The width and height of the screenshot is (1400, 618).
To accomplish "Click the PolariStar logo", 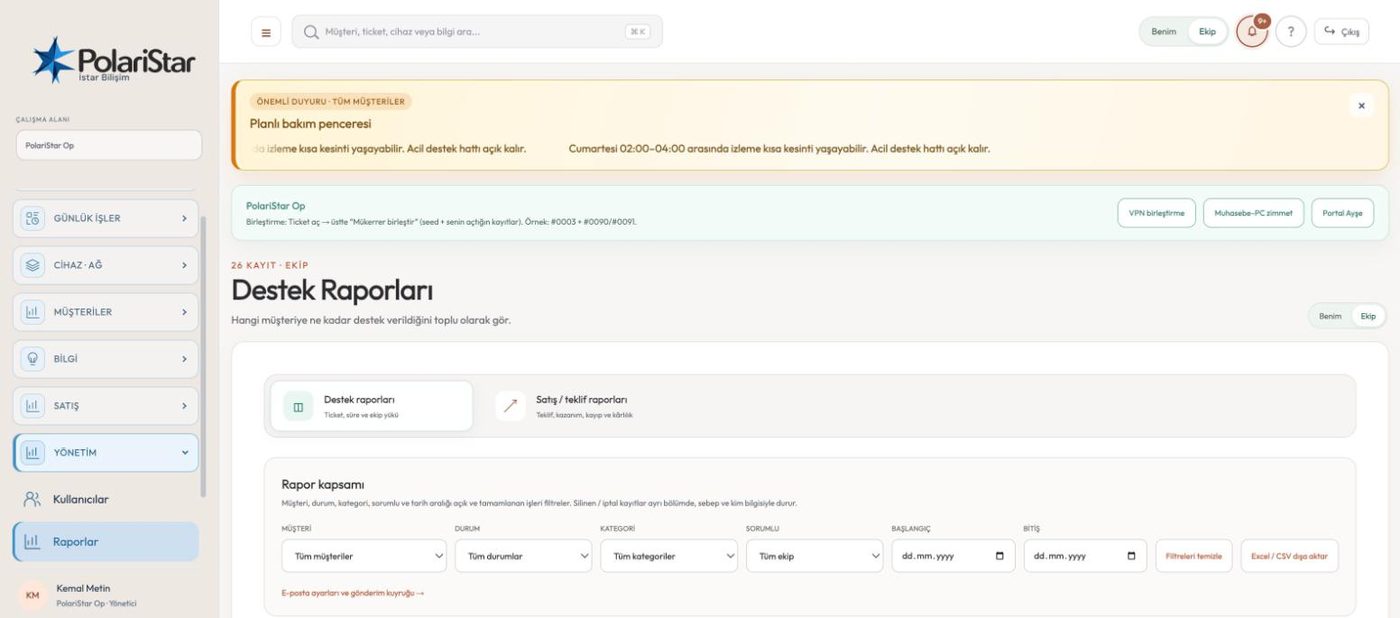I will coord(112,61).
